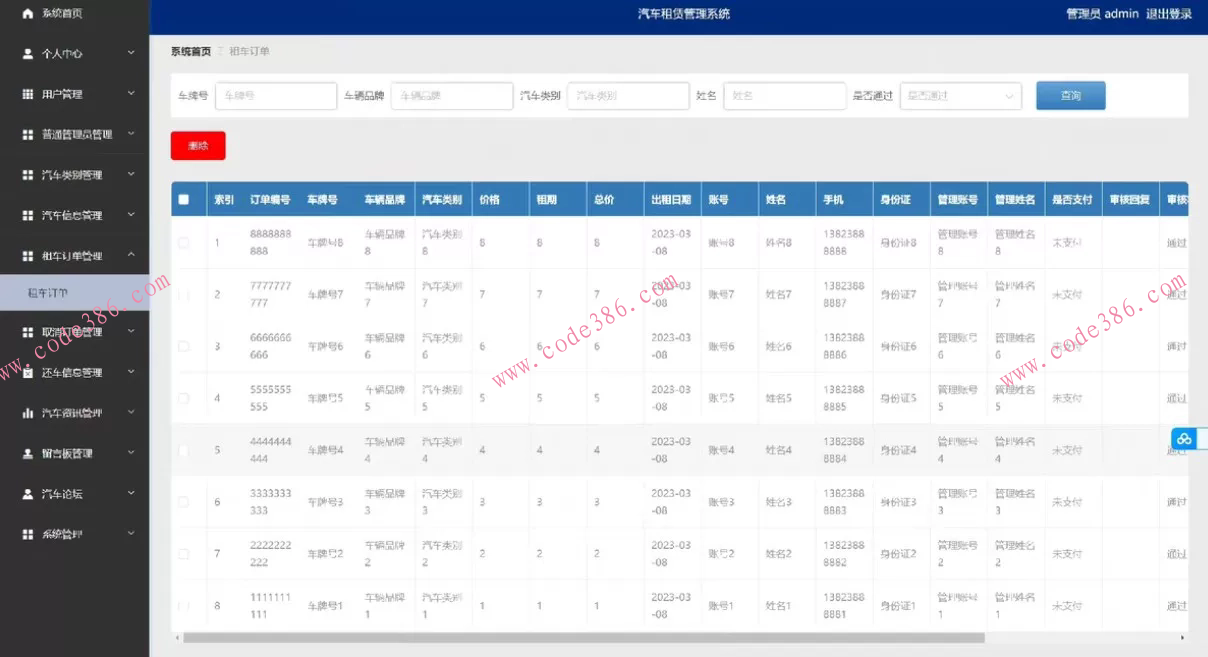Select the checkbox for row index 3
The height and width of the screenshot is (657, 1208).
184,347
